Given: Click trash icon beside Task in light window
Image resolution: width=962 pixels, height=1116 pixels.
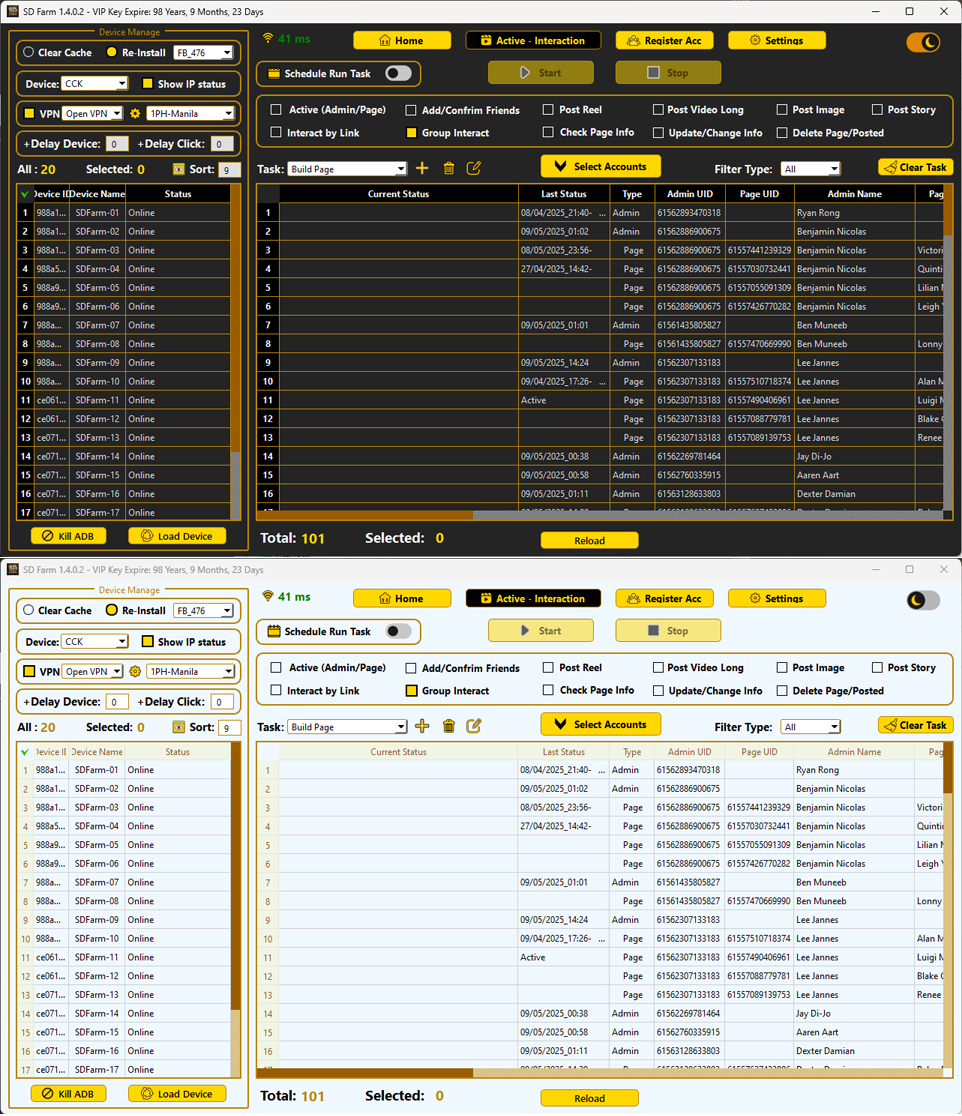Looking at the screenshot, I should pos(449,726).
